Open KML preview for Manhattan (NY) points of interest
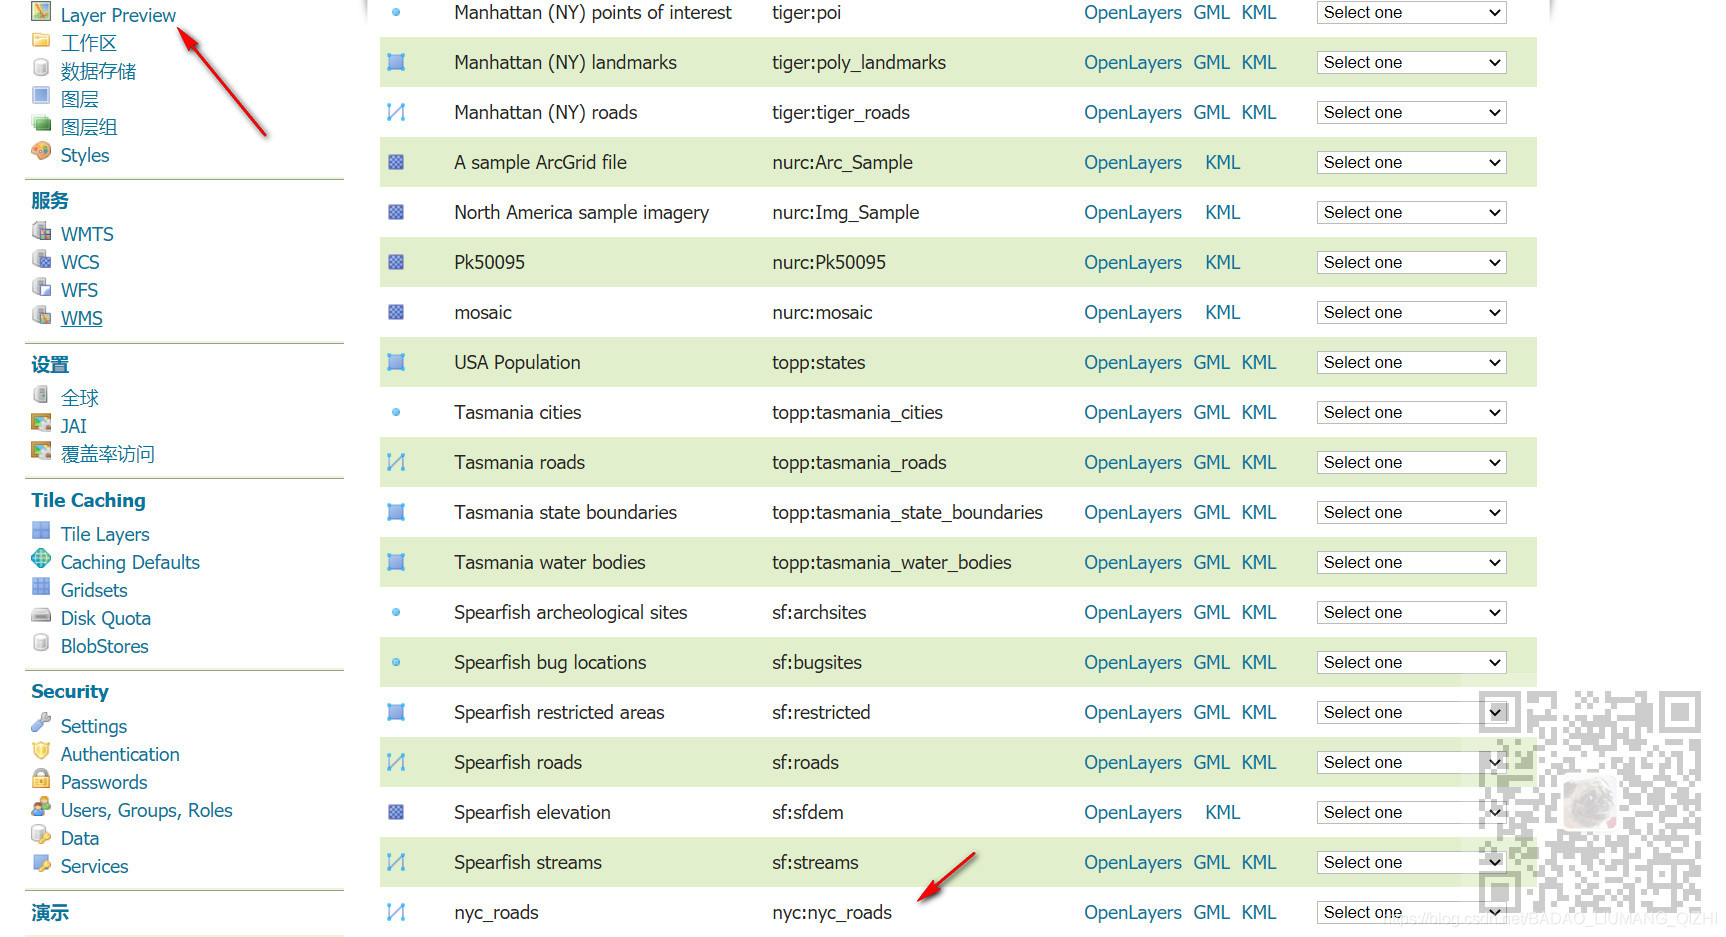The image size is (1726, 937). tap(1259, 12)
